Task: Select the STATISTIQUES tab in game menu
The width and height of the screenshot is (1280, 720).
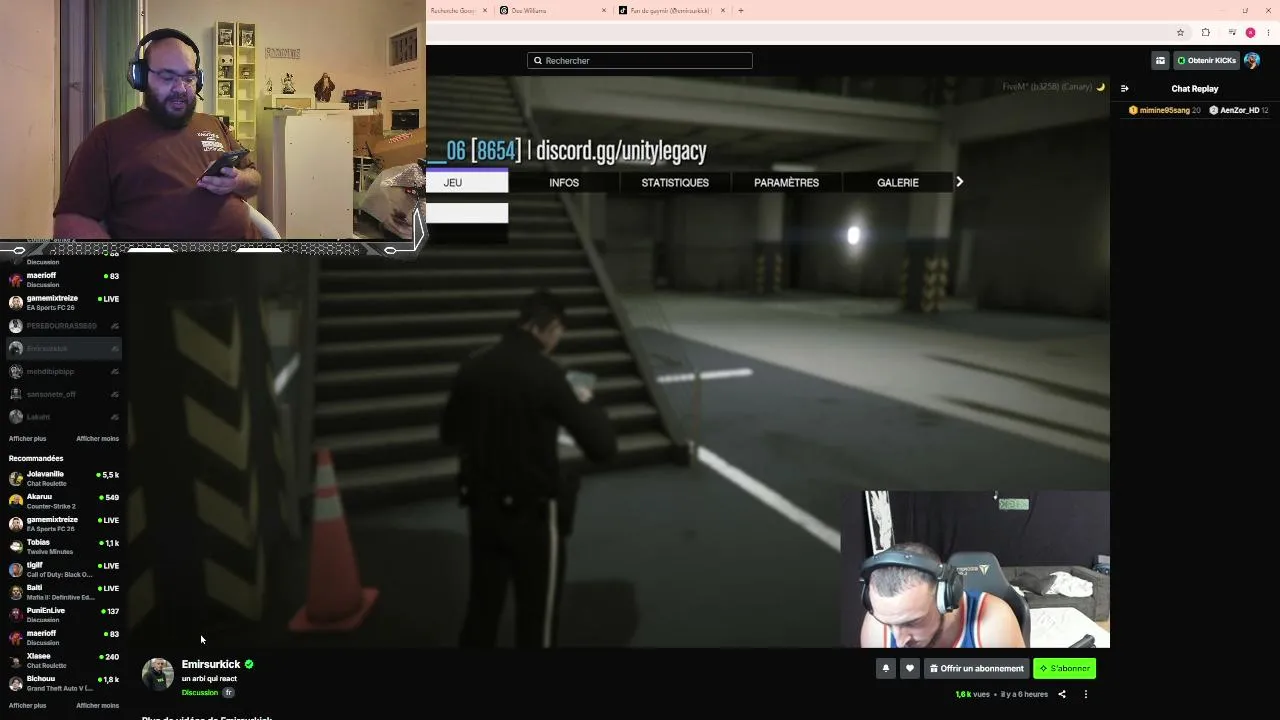Action: (675, 182)
